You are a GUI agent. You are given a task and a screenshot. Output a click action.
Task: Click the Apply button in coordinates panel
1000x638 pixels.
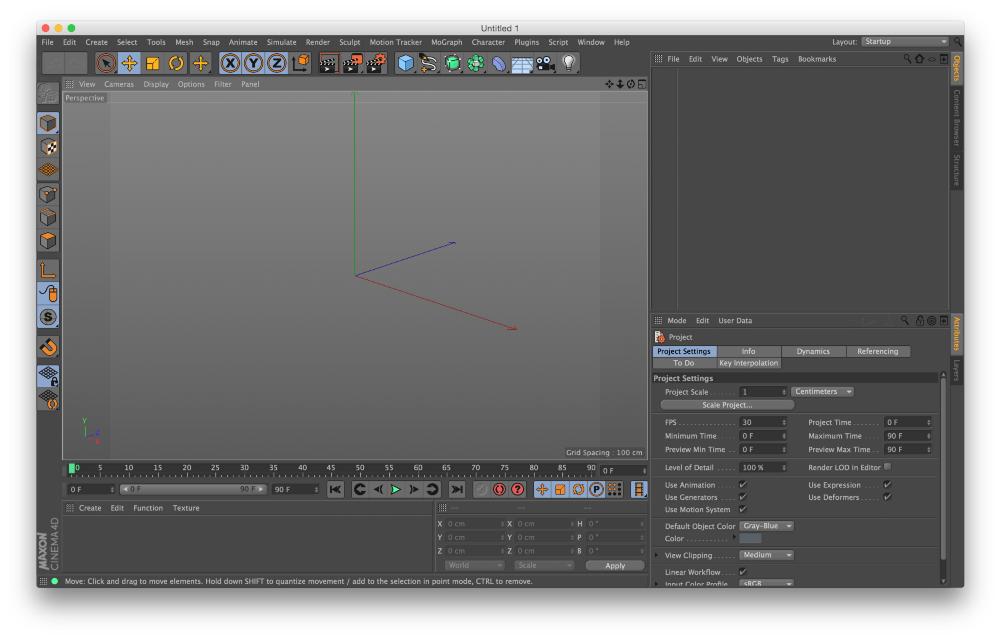click(x=614, y=565)
